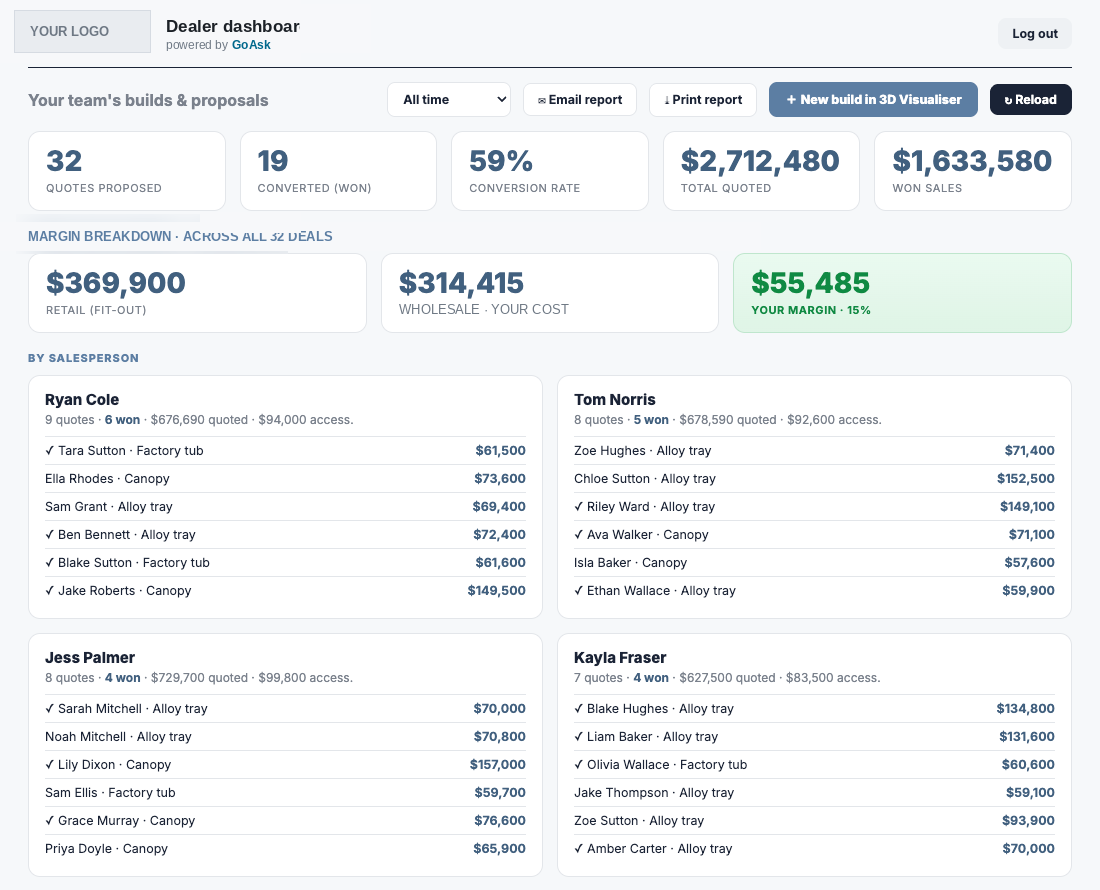Click the $55,485 Your Margin card

(902, 293)
